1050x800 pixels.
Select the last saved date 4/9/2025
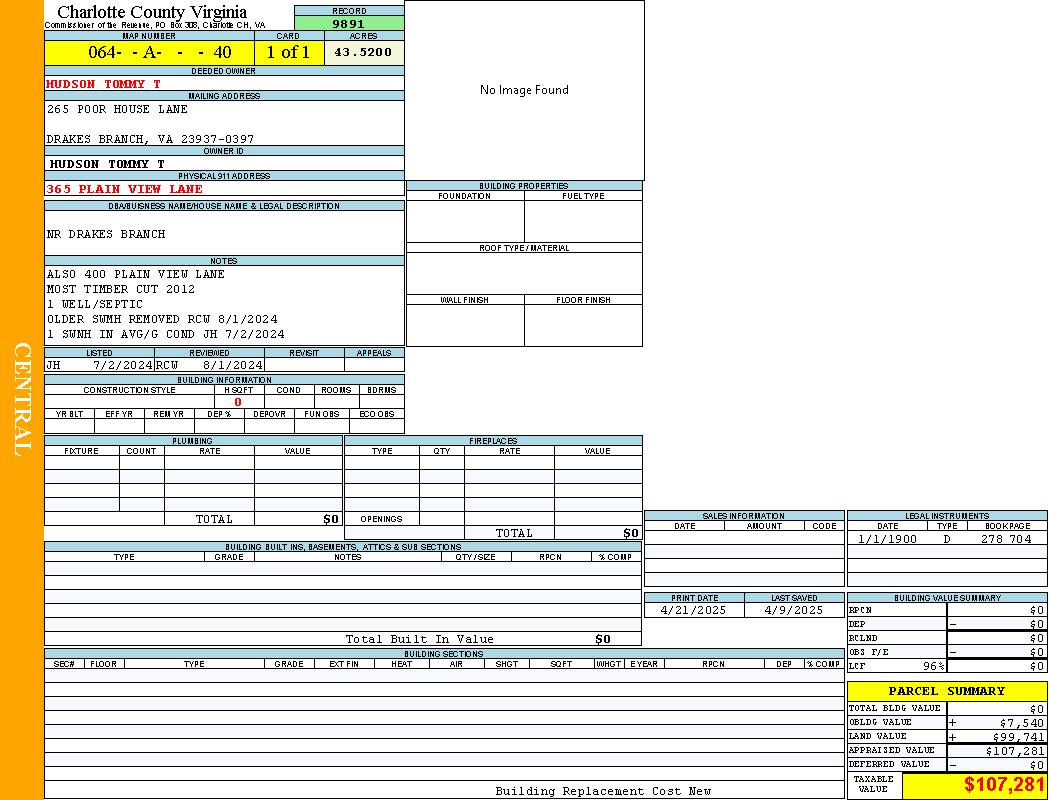point(794,610)
